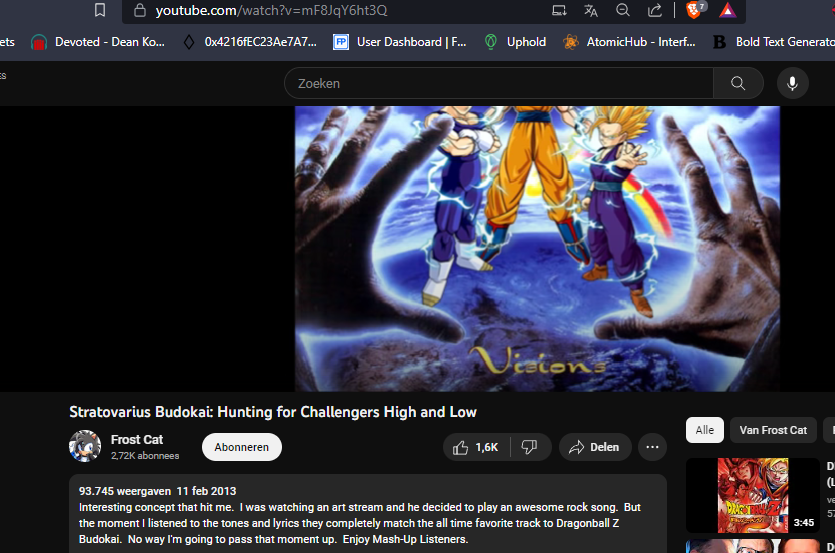Viewport: 835px width, 553px height.
Task: Open the User Dashboard bookmark
Action: (x=400, y=42)
